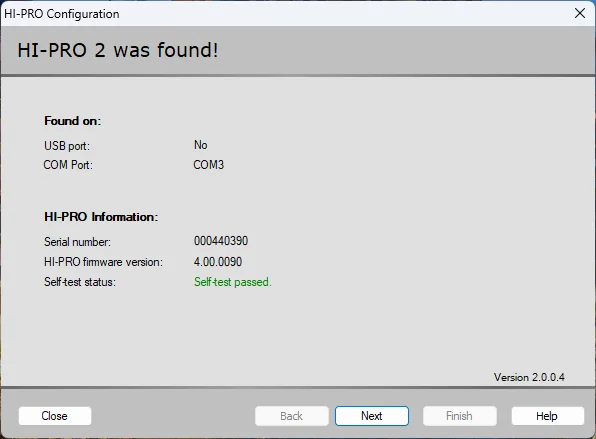596x439 pixels.
Task: Close the dialog with the X icon
Action: 580,13
